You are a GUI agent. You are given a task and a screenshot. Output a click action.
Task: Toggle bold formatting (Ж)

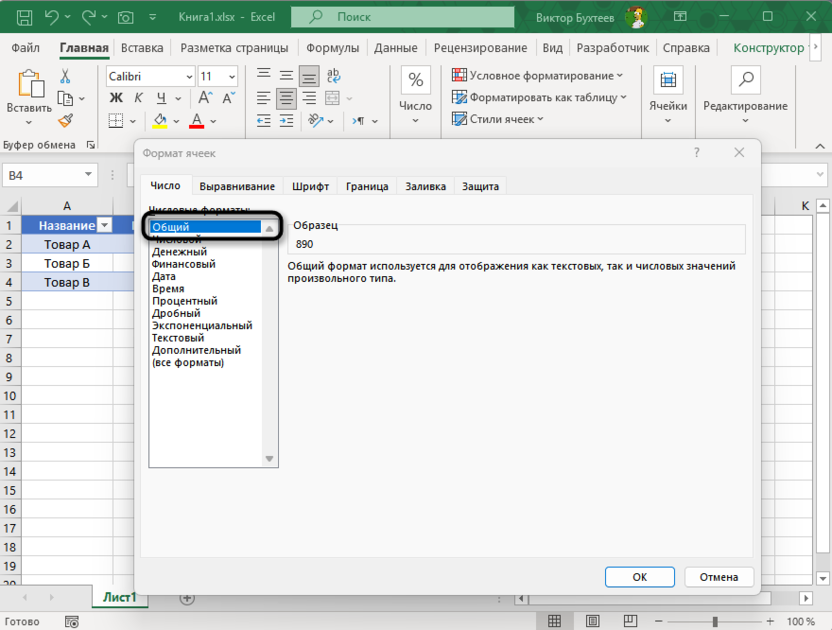point(115,98)
